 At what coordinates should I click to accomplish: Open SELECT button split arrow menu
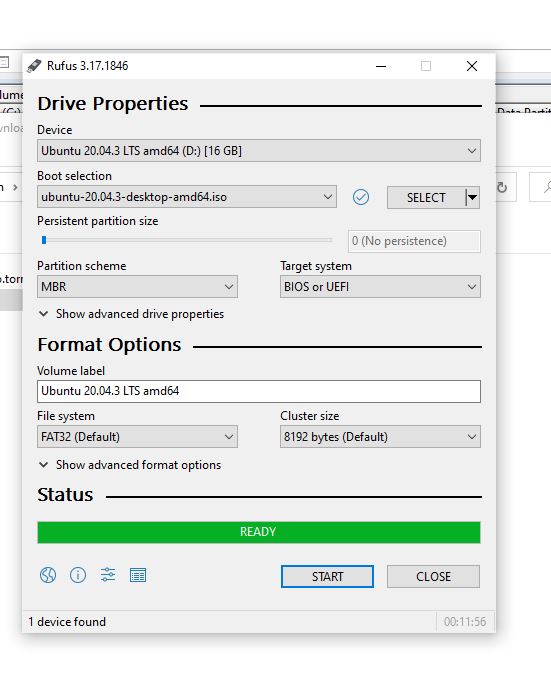[x=472, y=198]
